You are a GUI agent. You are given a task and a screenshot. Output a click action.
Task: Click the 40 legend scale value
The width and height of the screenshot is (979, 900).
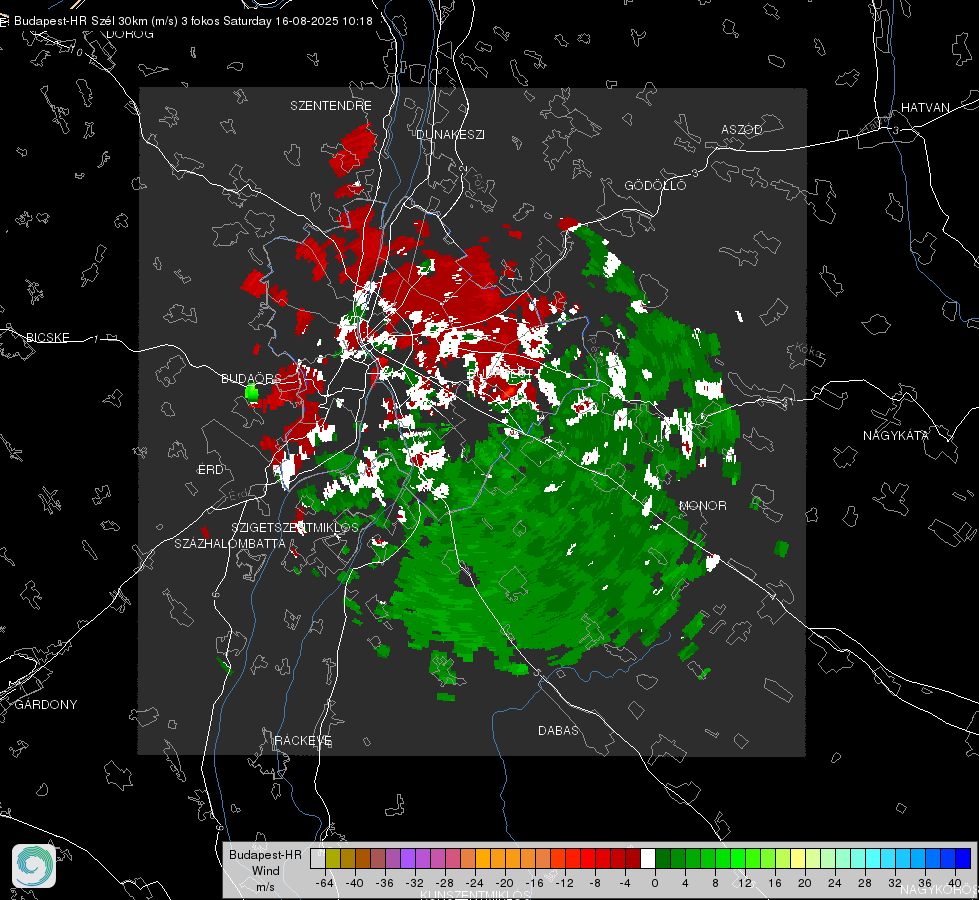coord(954,883)
